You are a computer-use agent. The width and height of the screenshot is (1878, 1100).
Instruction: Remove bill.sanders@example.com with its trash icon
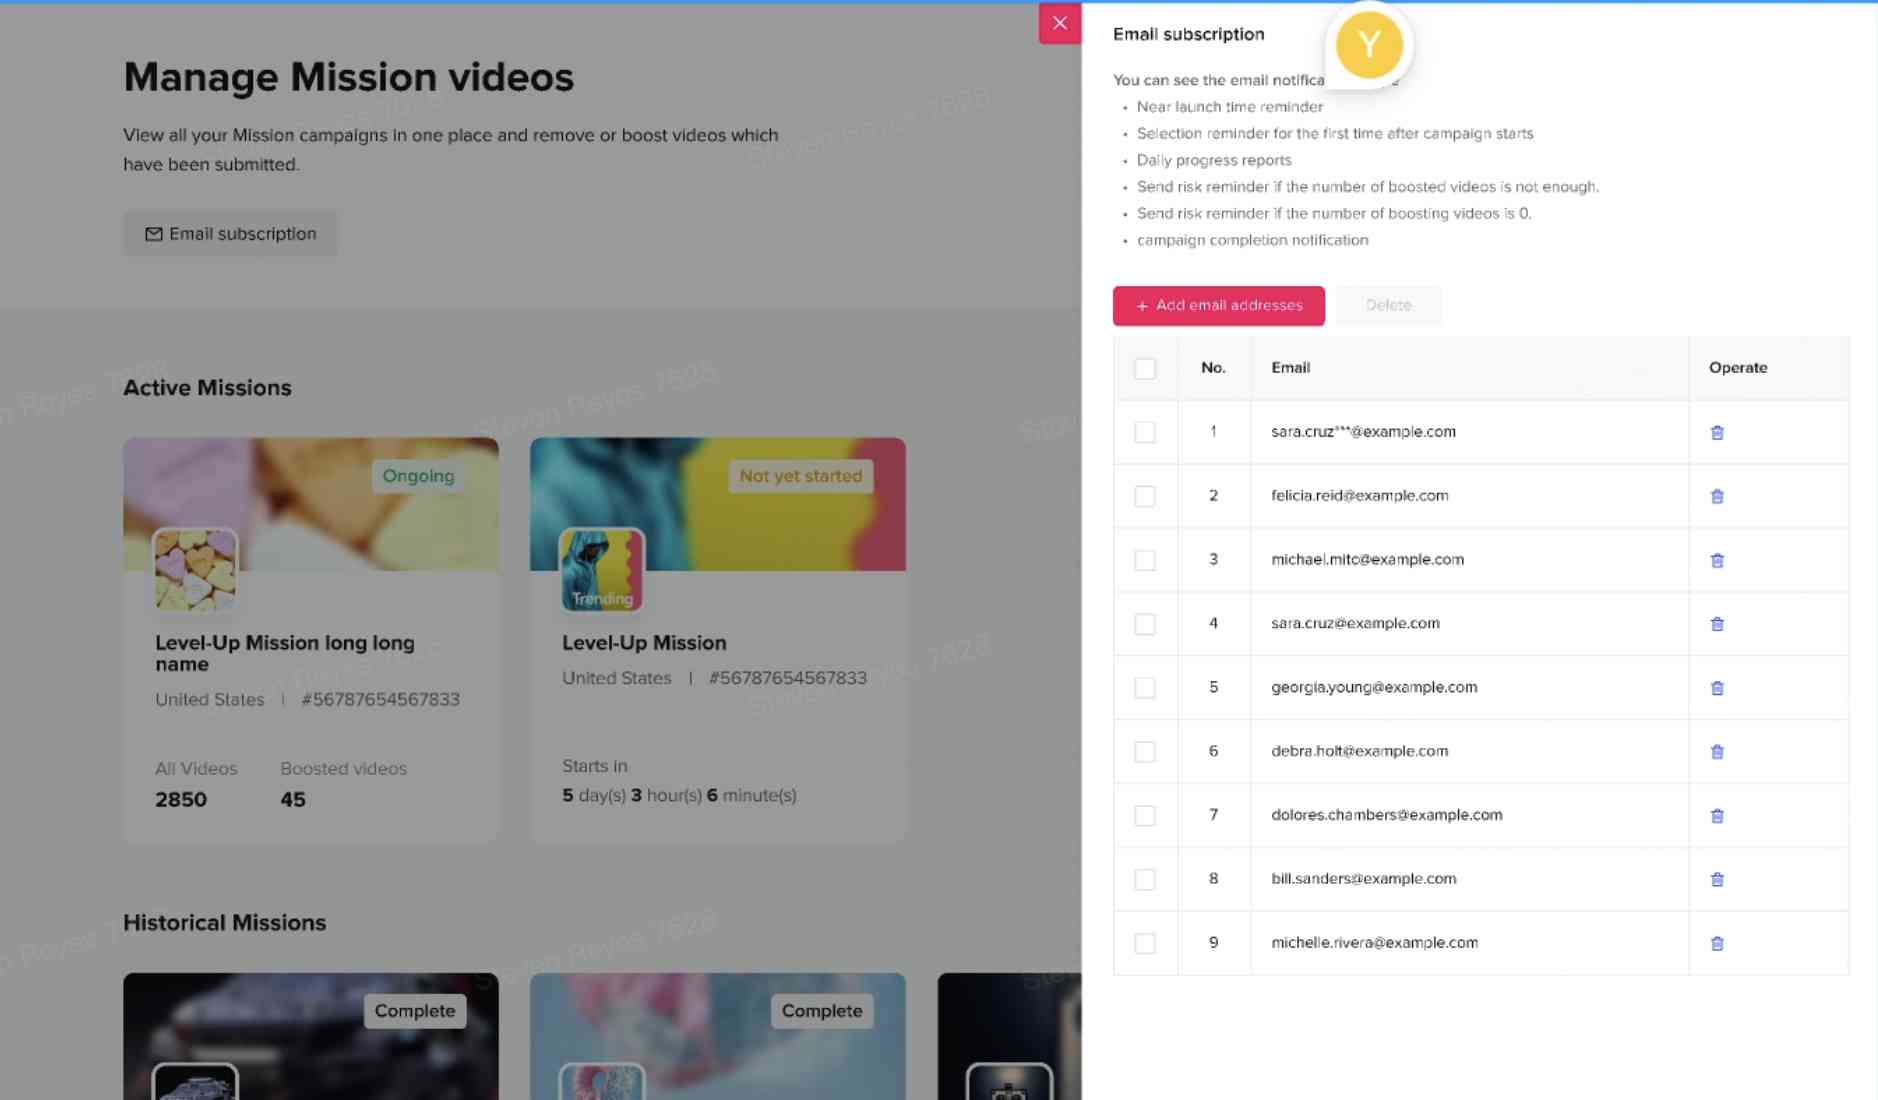point(1717,880)
